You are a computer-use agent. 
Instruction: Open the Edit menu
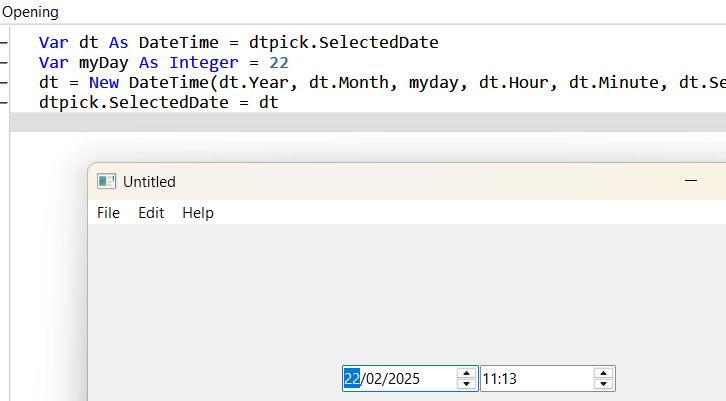(151, 213)
